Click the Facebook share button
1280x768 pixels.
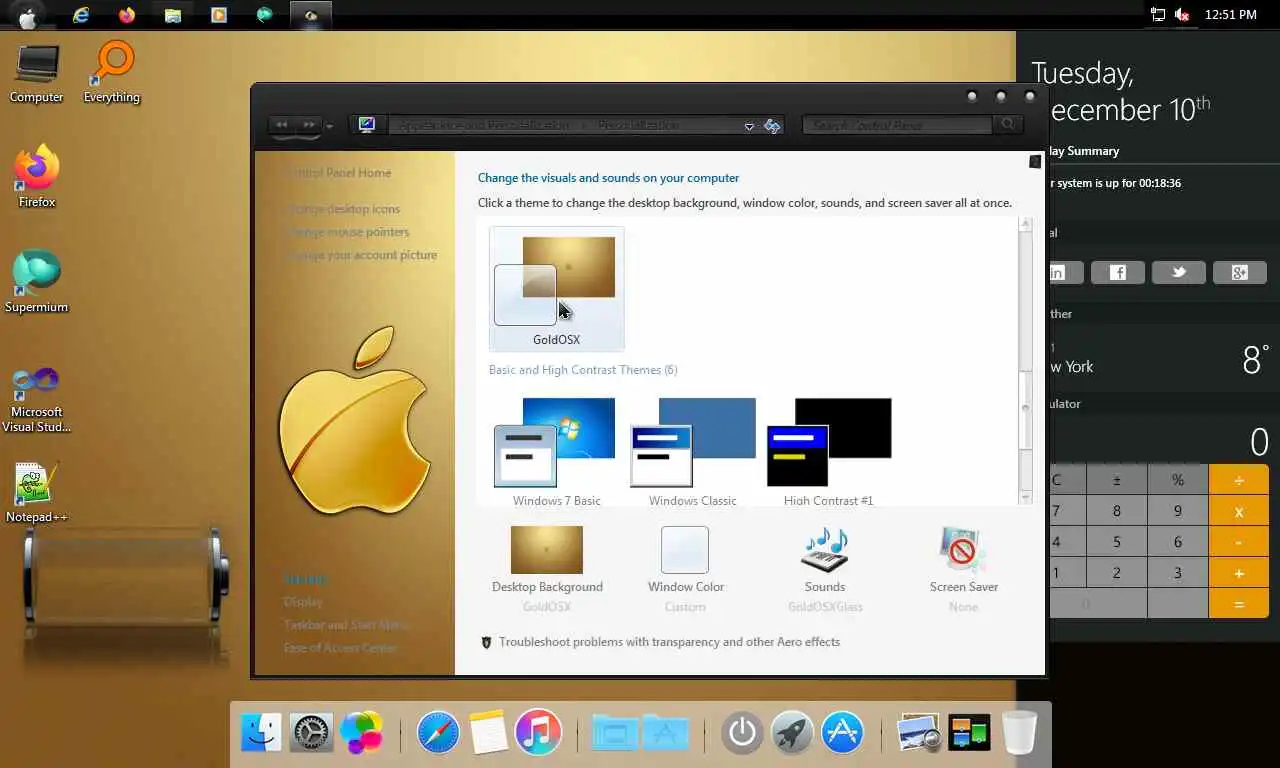click(1118, 272)
